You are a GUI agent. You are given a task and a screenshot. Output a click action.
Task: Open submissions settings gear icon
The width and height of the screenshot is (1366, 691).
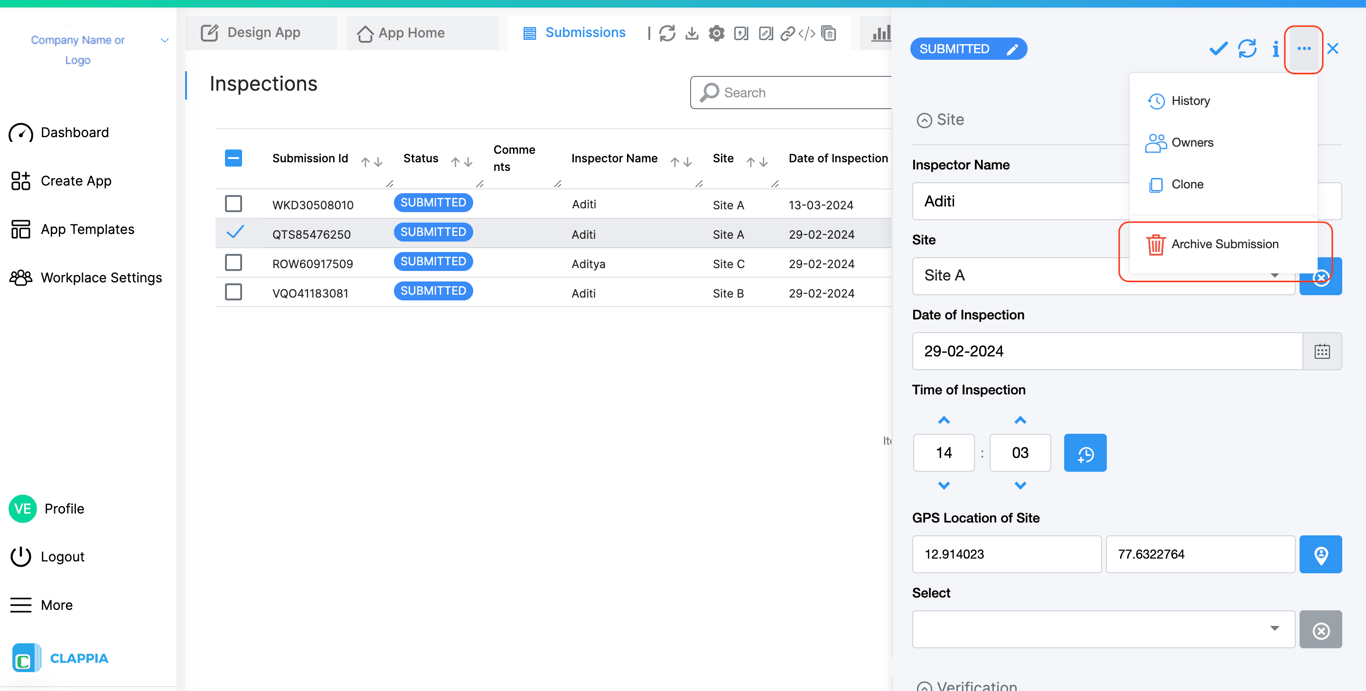(716, 34)
